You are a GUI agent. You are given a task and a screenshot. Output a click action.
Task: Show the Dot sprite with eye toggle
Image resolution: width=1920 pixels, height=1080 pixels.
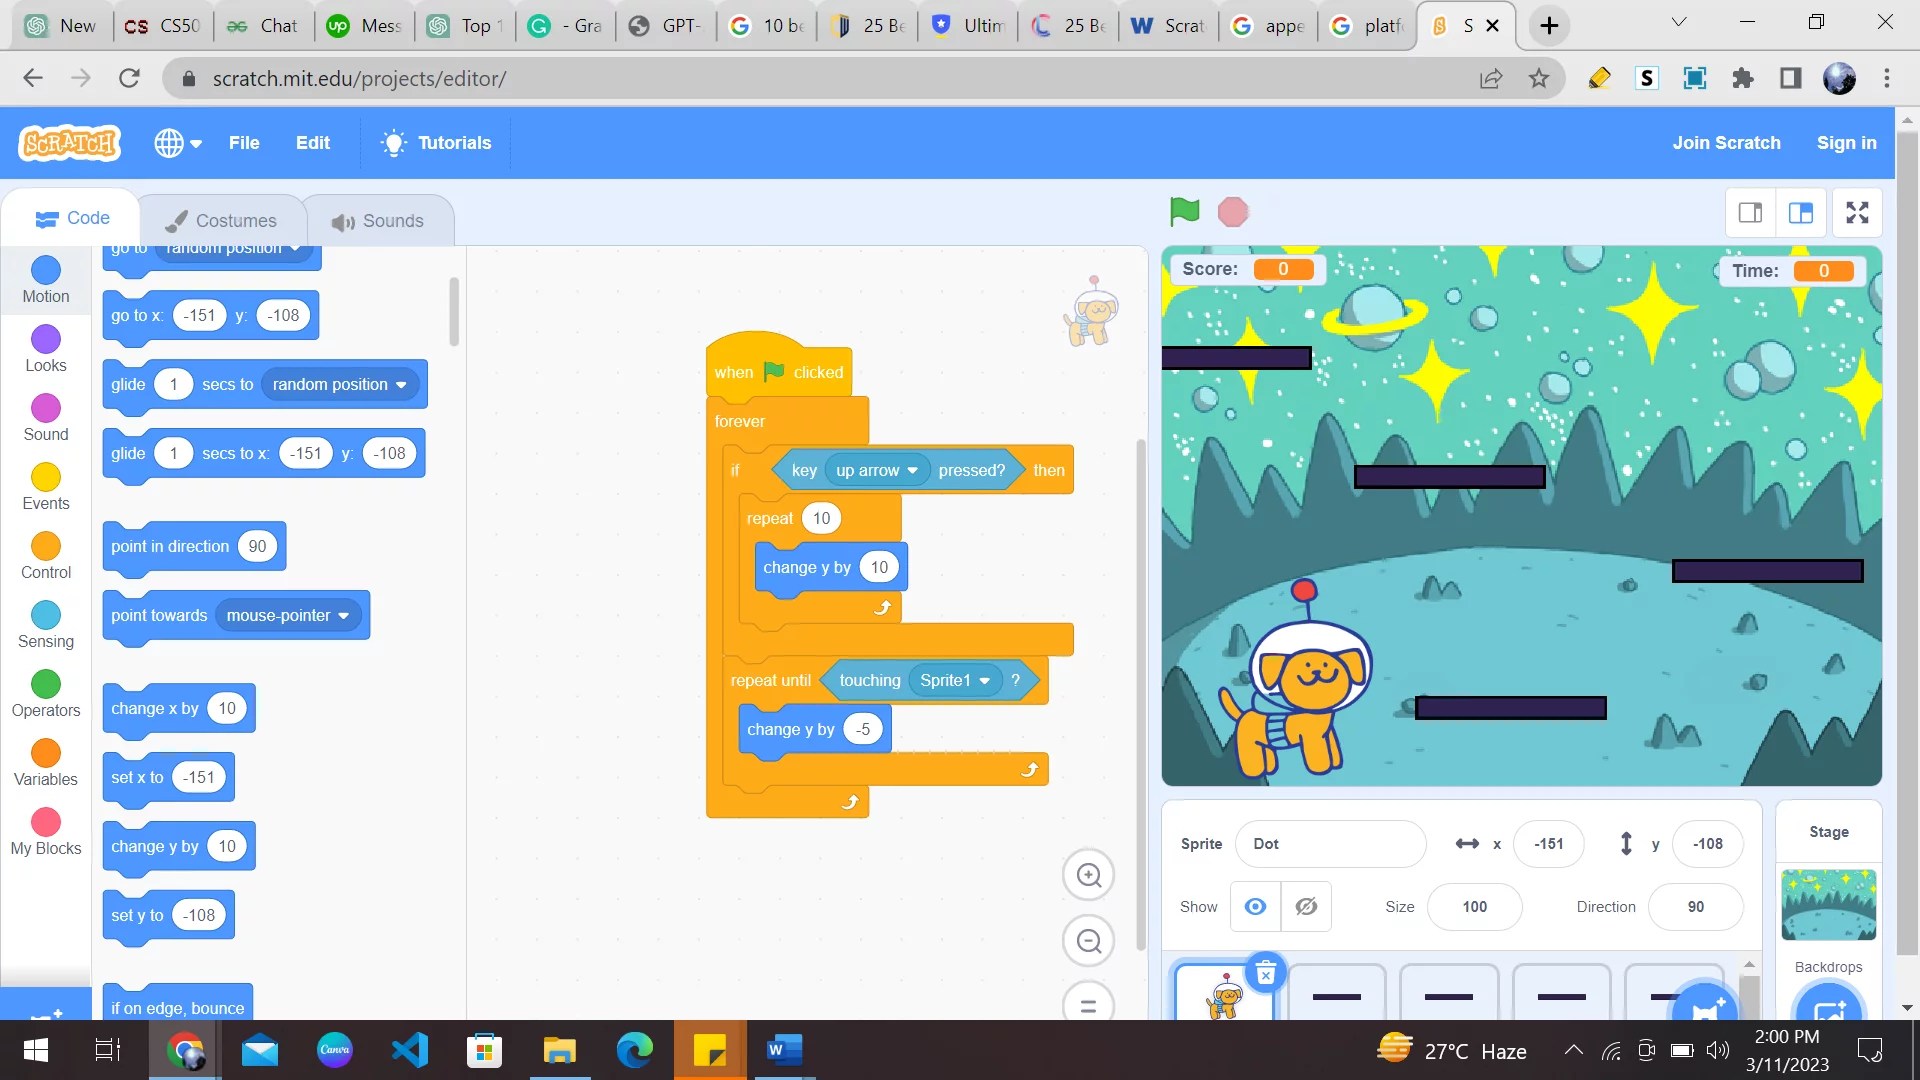pyautogui.click(x=1254, y=906)
